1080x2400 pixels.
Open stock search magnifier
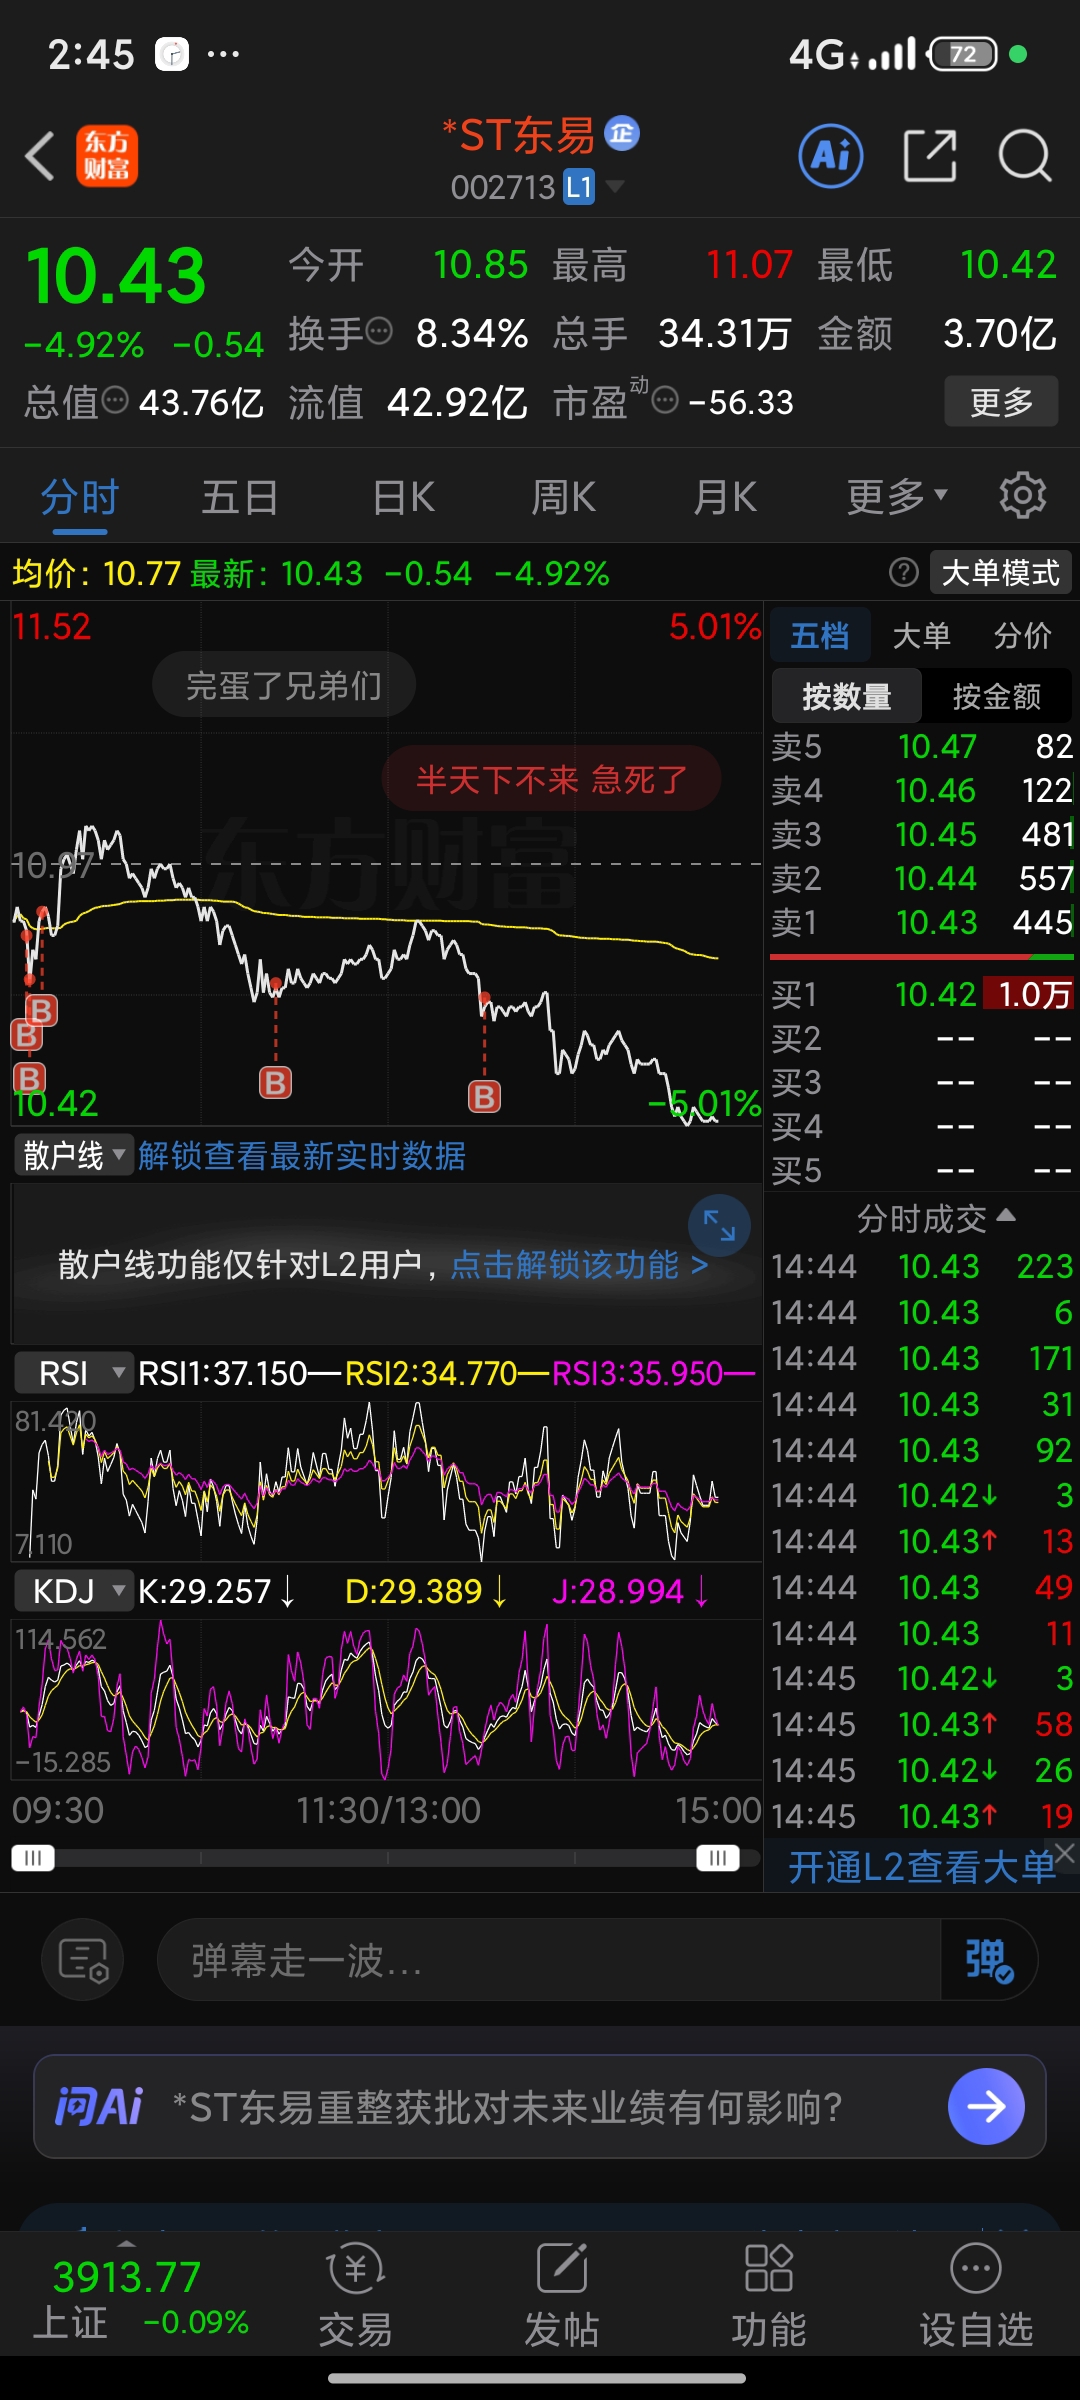click(x=1025, y=156)
